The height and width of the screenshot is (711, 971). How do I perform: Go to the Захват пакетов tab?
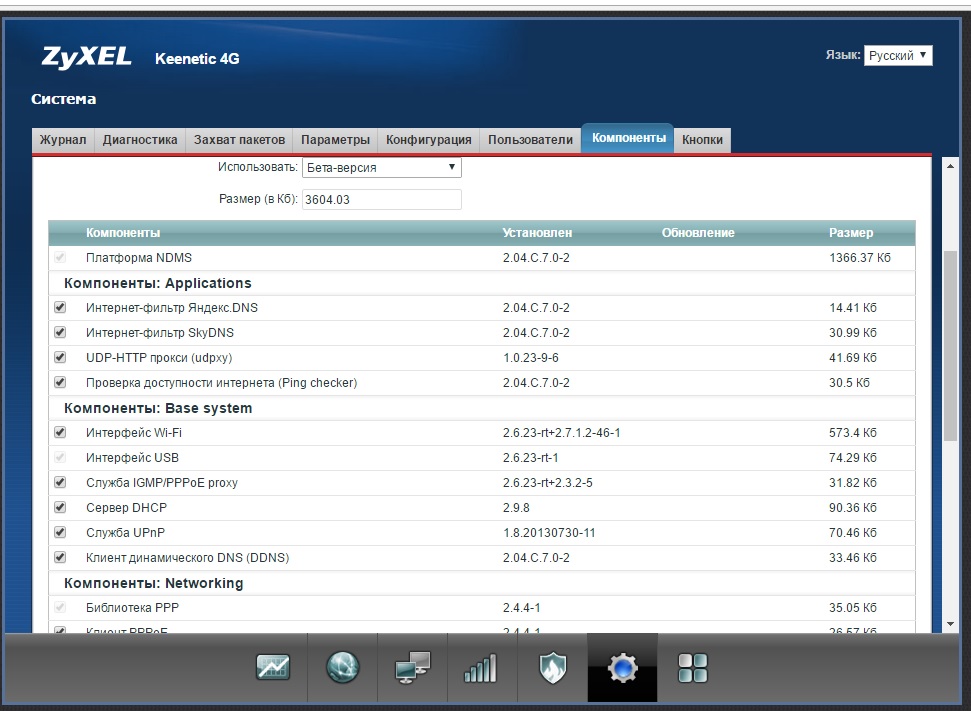[x=239, y=140]
